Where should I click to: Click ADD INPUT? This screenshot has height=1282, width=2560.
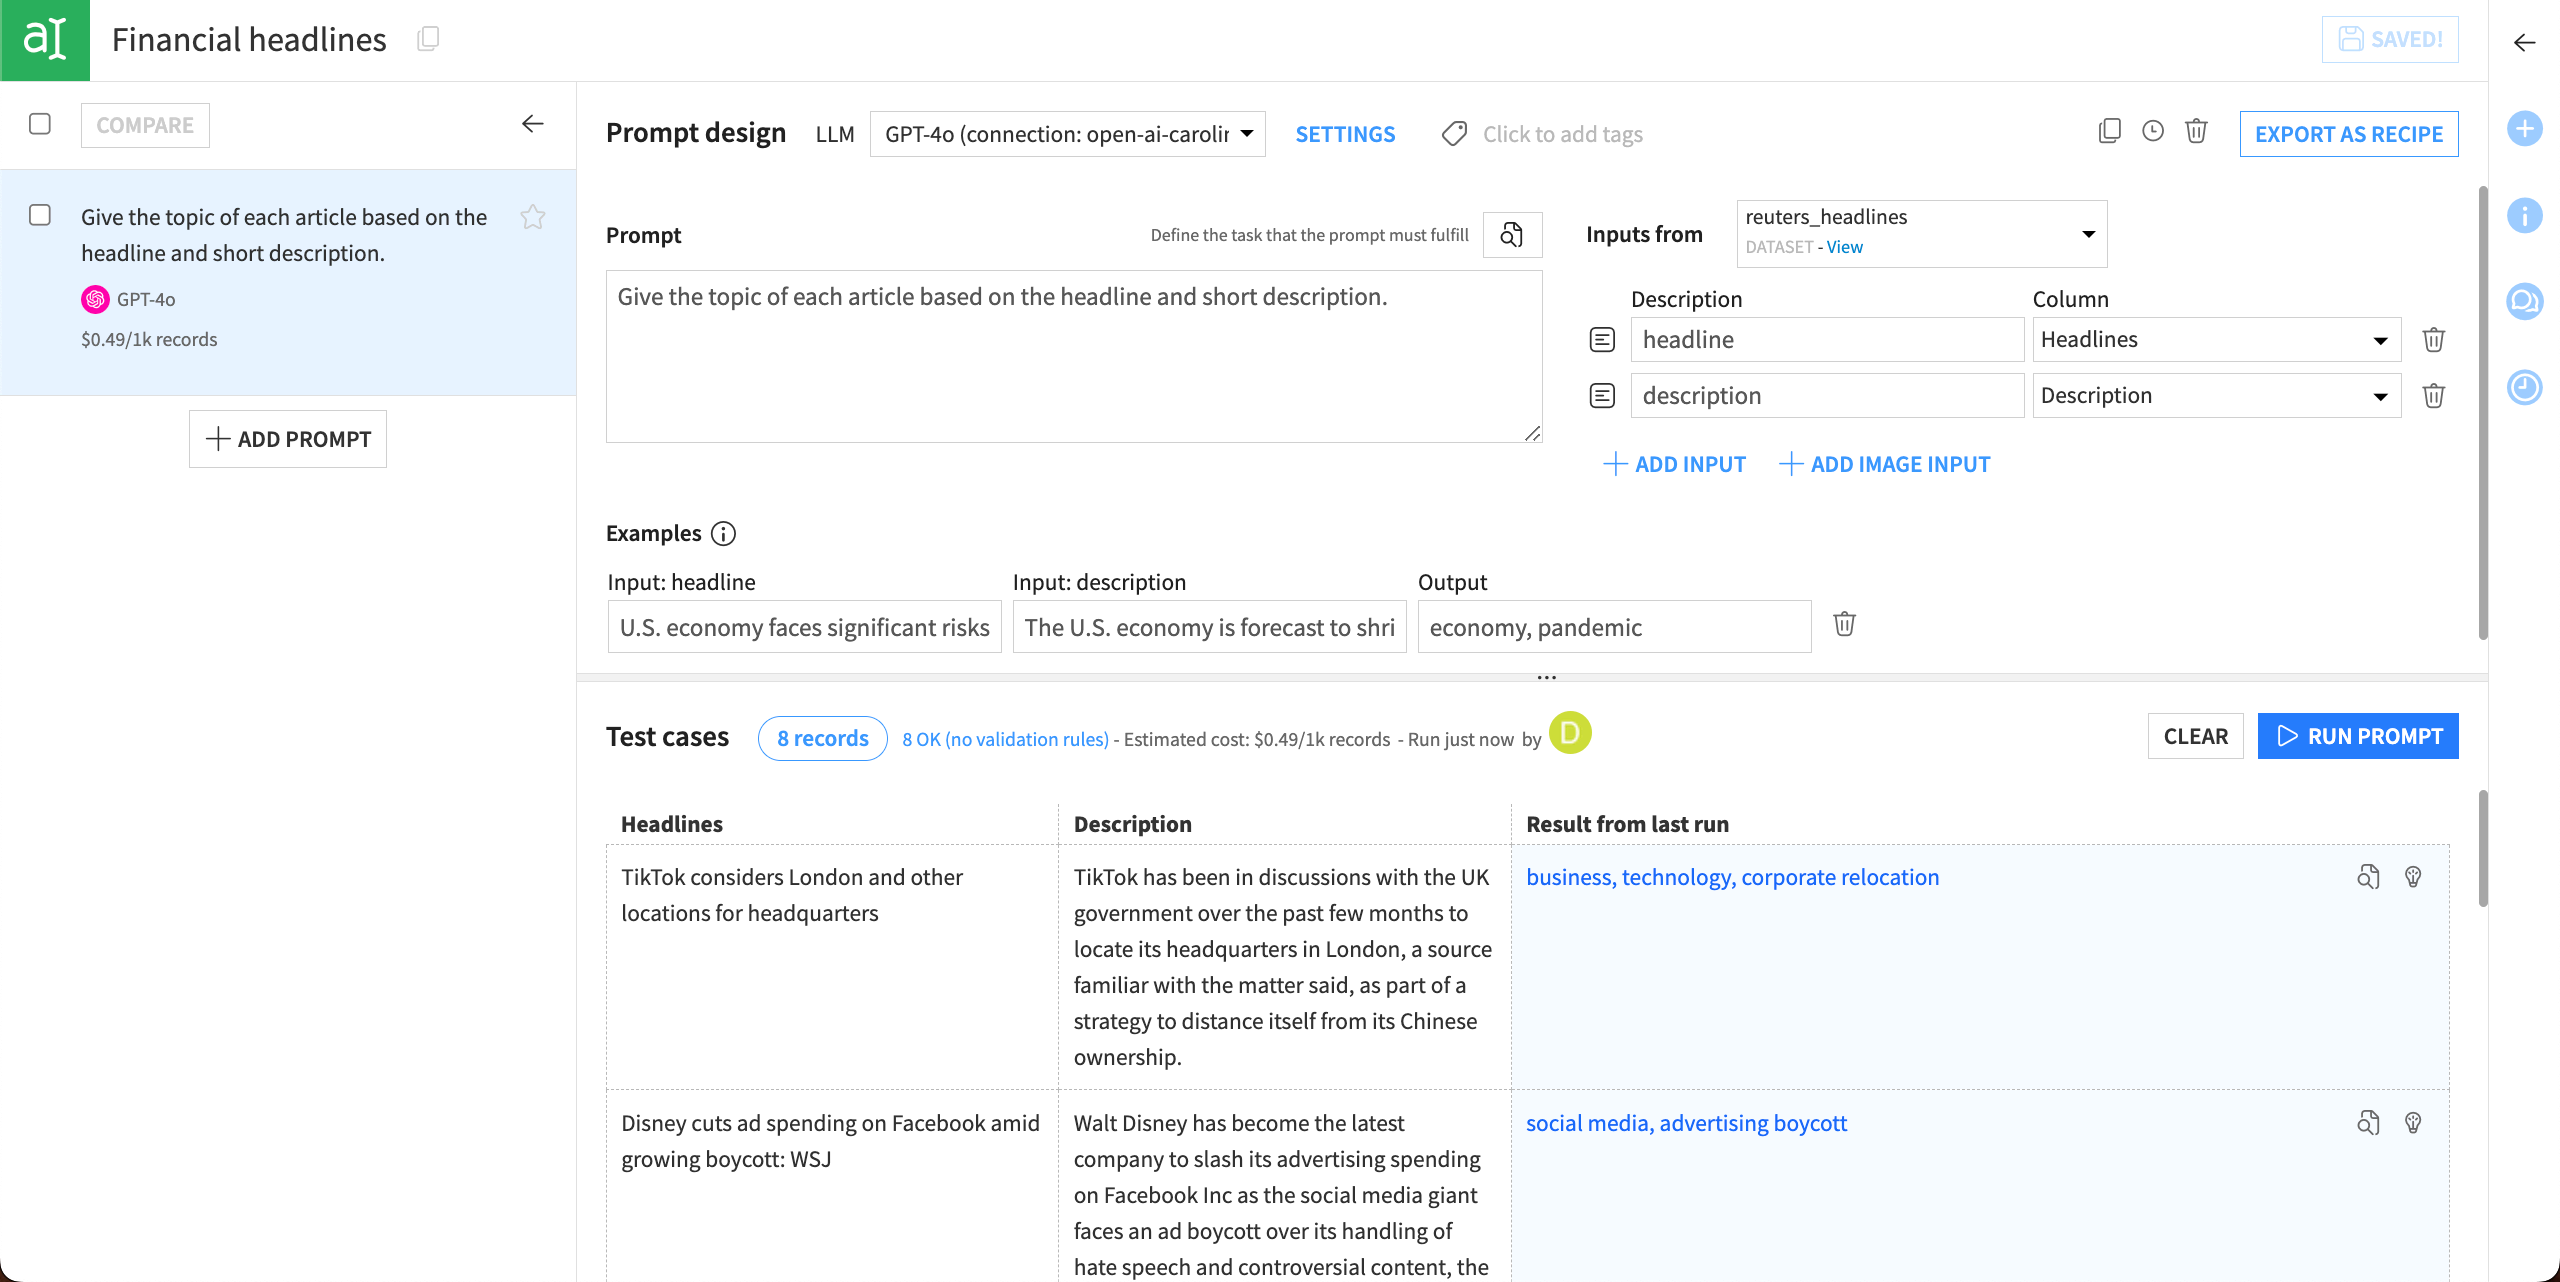[1675, 464]
